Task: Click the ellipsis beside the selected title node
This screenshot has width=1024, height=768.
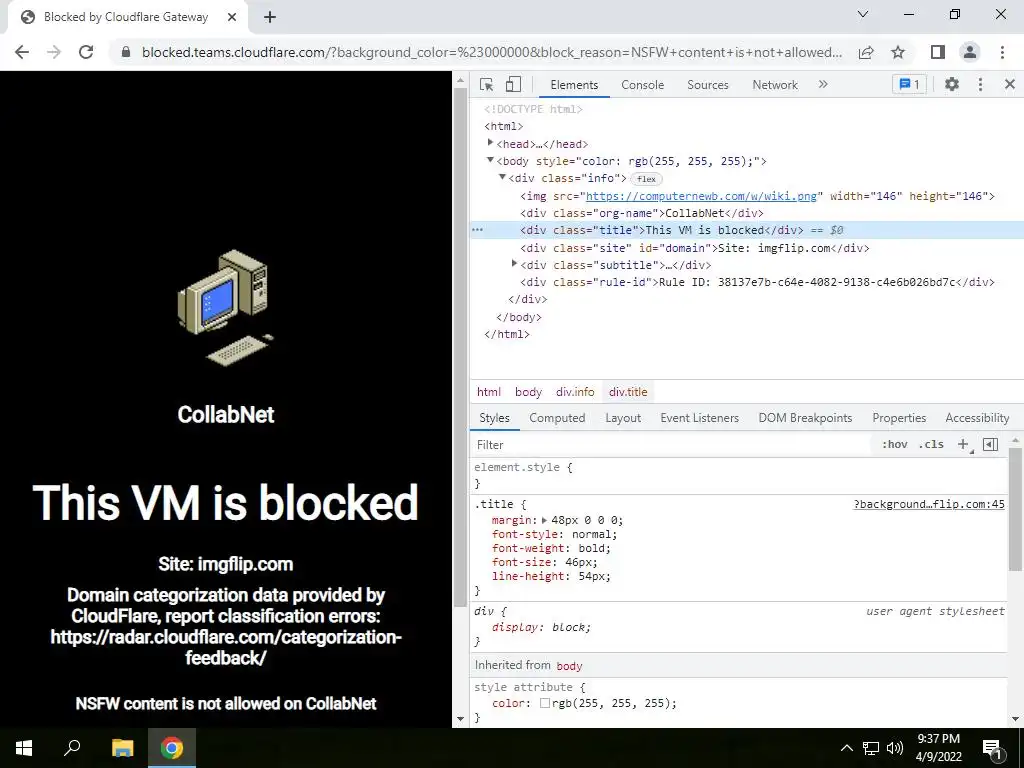Action: tap(477, 230)
